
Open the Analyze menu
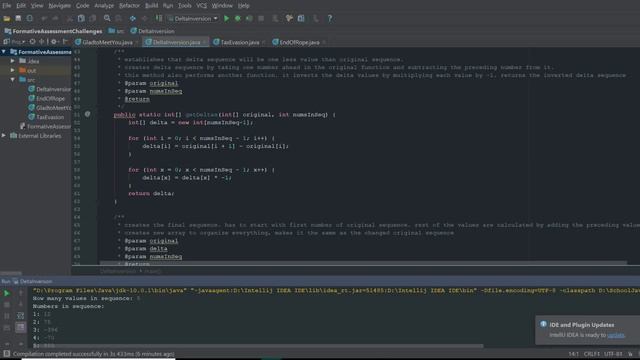coord(104,6)
